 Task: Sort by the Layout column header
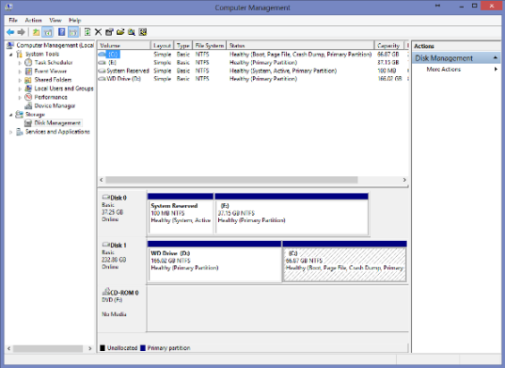pyautogui.click(x=162, y=45)
